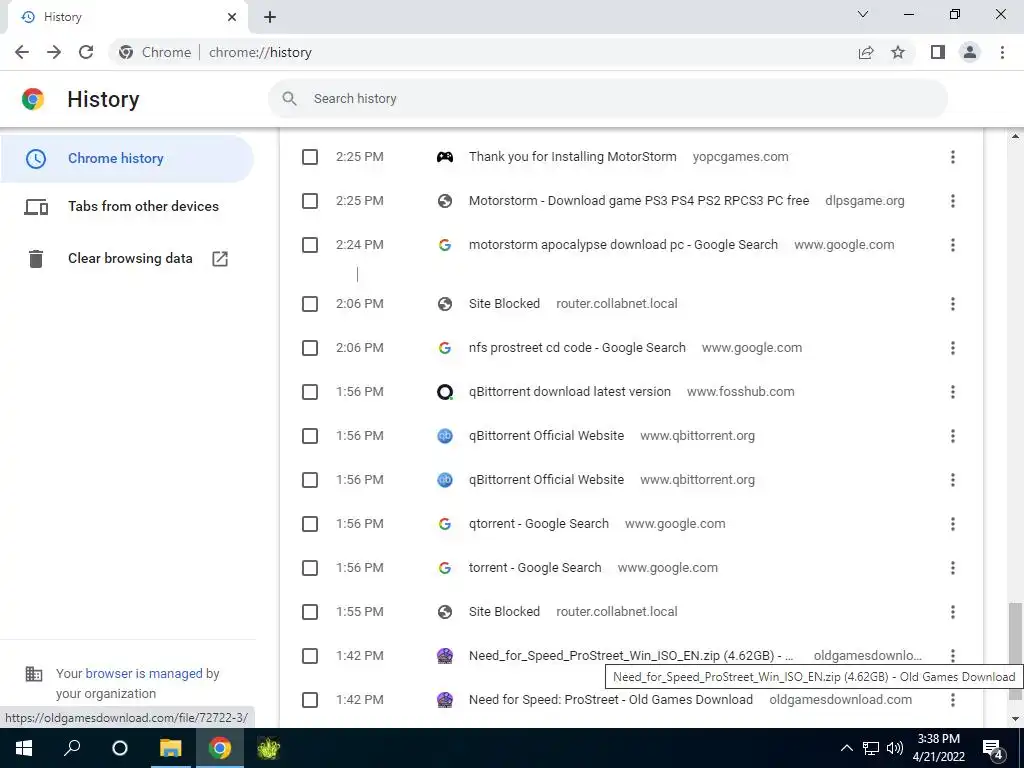Open actions menu for qBittorrent download latest version
Viewport: 1024px width, 768px height.
(953, 392)
